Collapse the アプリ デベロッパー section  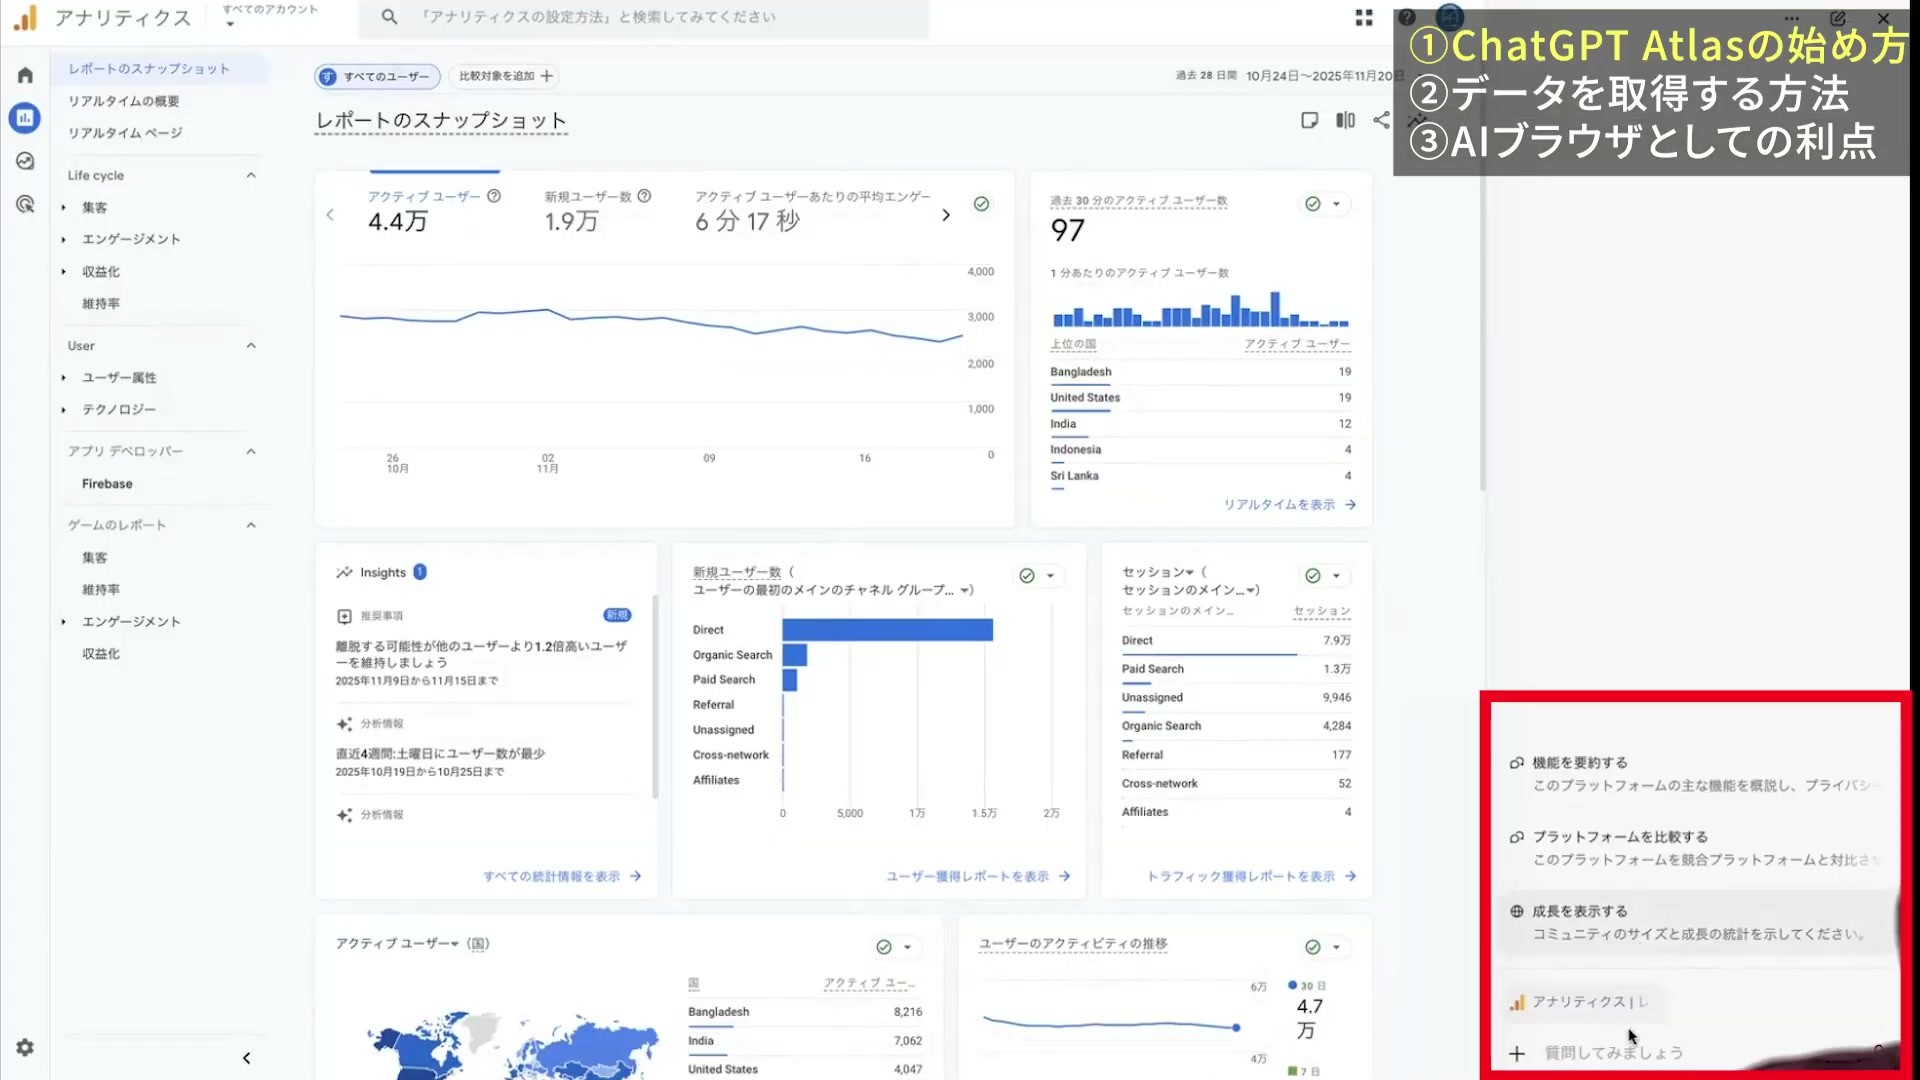point(251,451)
